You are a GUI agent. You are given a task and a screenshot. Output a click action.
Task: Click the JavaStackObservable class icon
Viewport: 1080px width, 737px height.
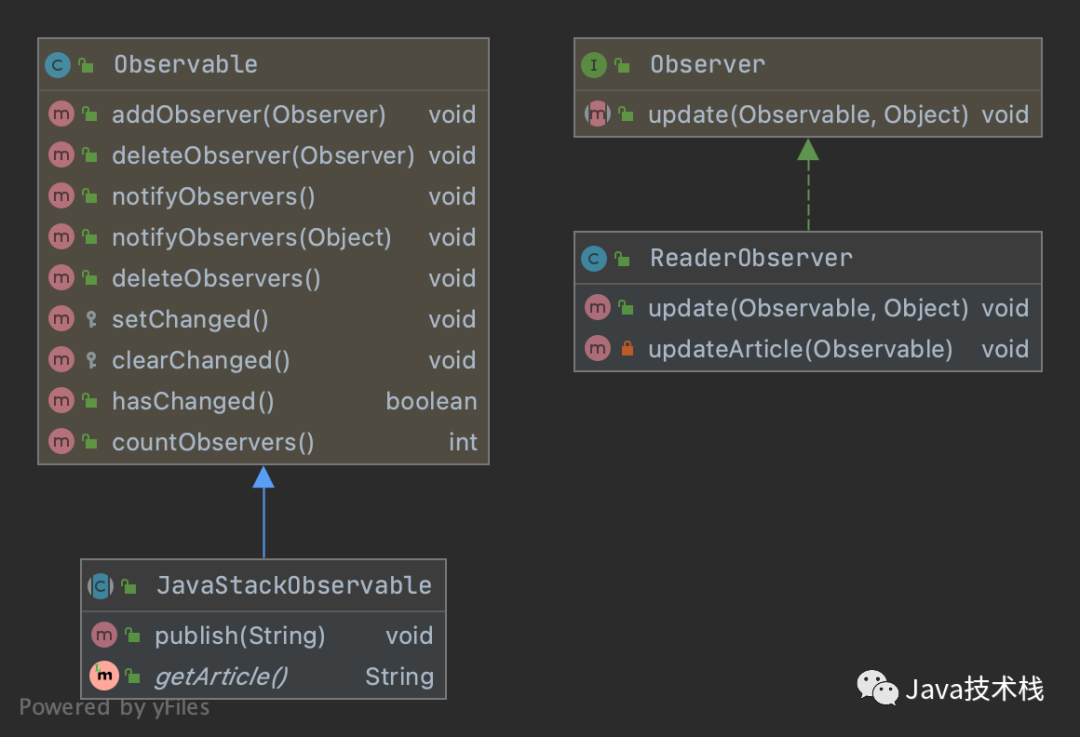click(x=101, y=586)
